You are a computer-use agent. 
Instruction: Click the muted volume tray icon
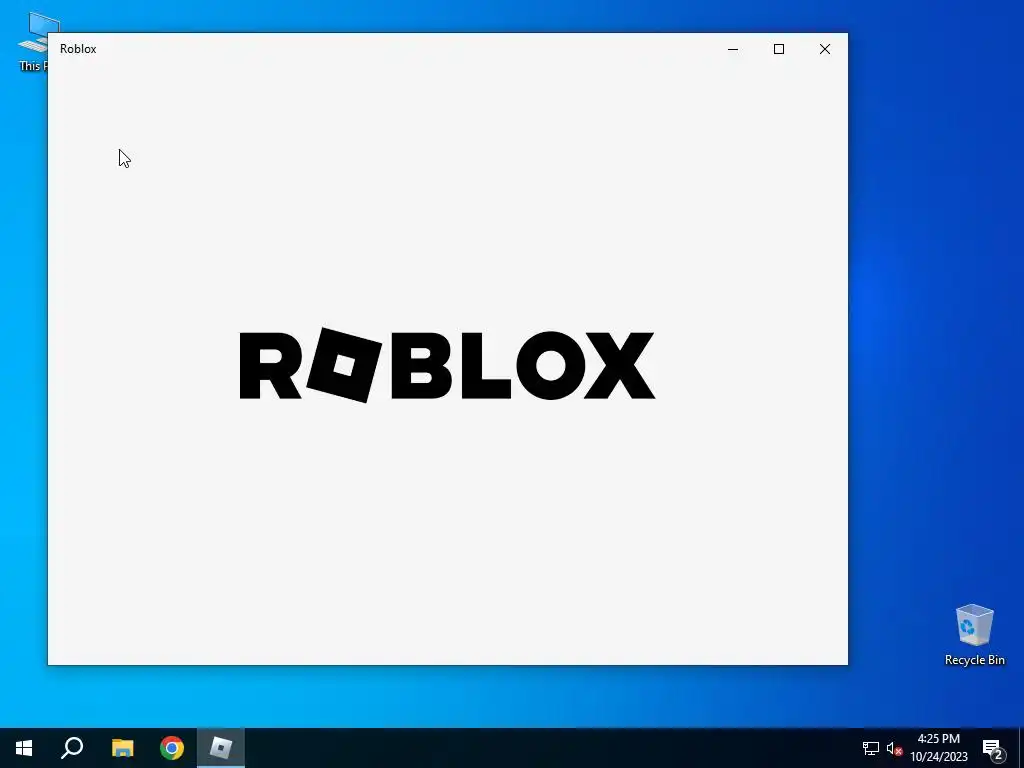894,748
